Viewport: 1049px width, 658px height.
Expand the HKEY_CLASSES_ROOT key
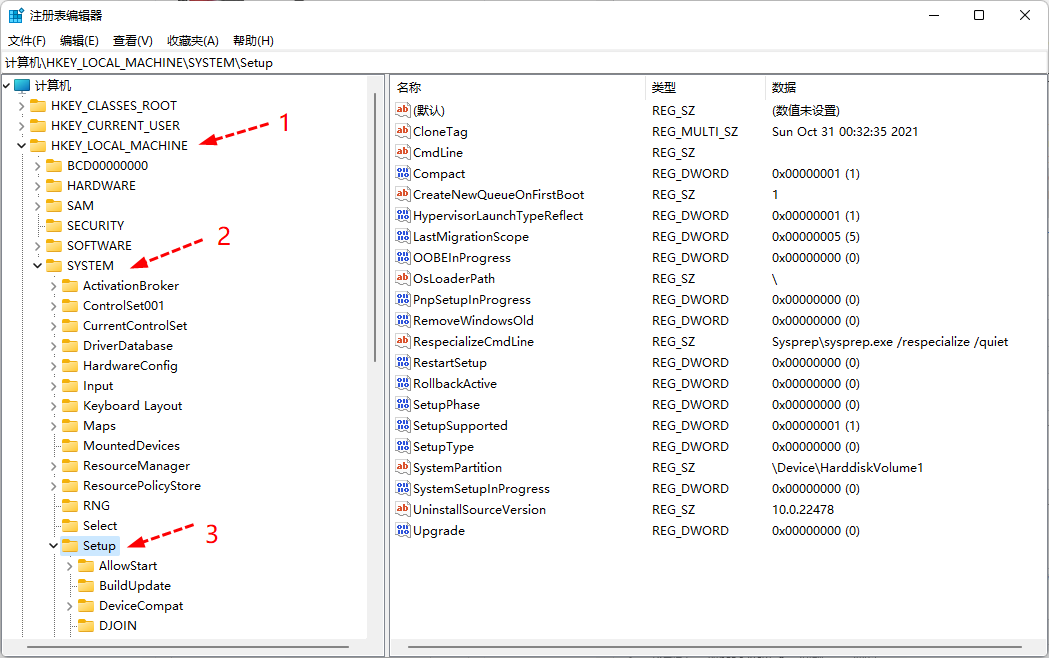(22, 105)
